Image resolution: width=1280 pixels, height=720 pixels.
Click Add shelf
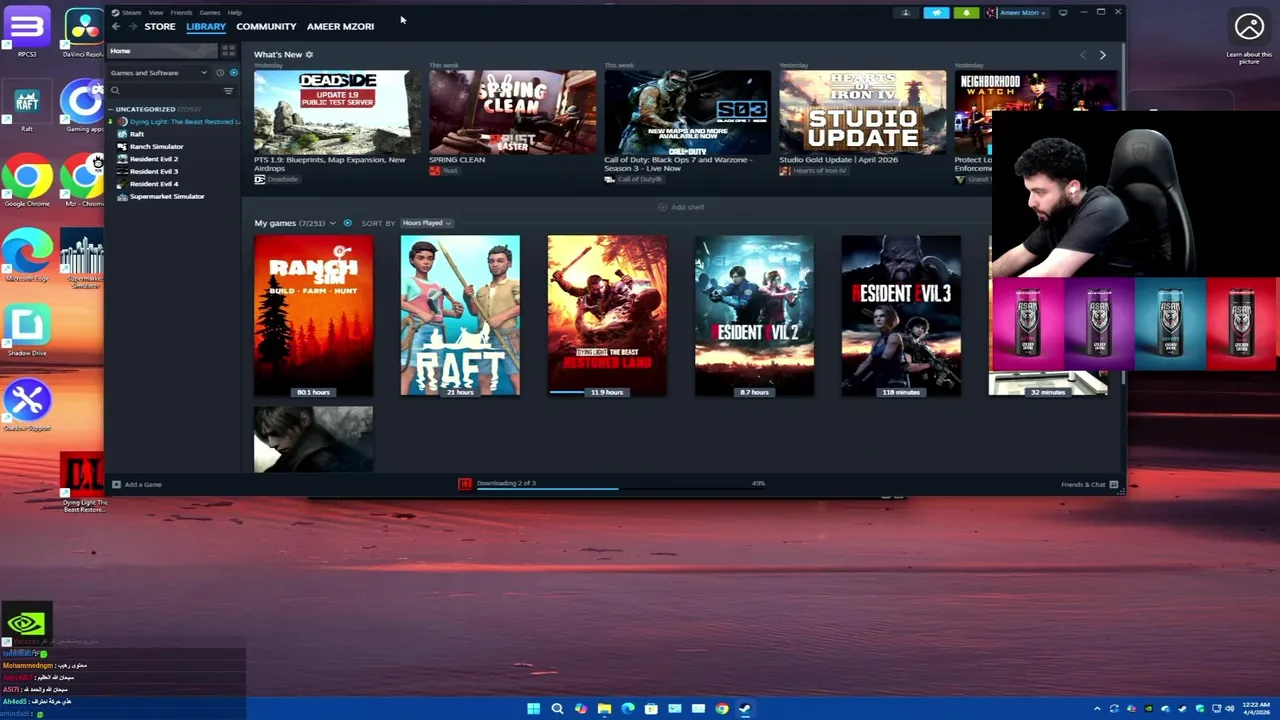pyautogui.click(x=681, y=207)
